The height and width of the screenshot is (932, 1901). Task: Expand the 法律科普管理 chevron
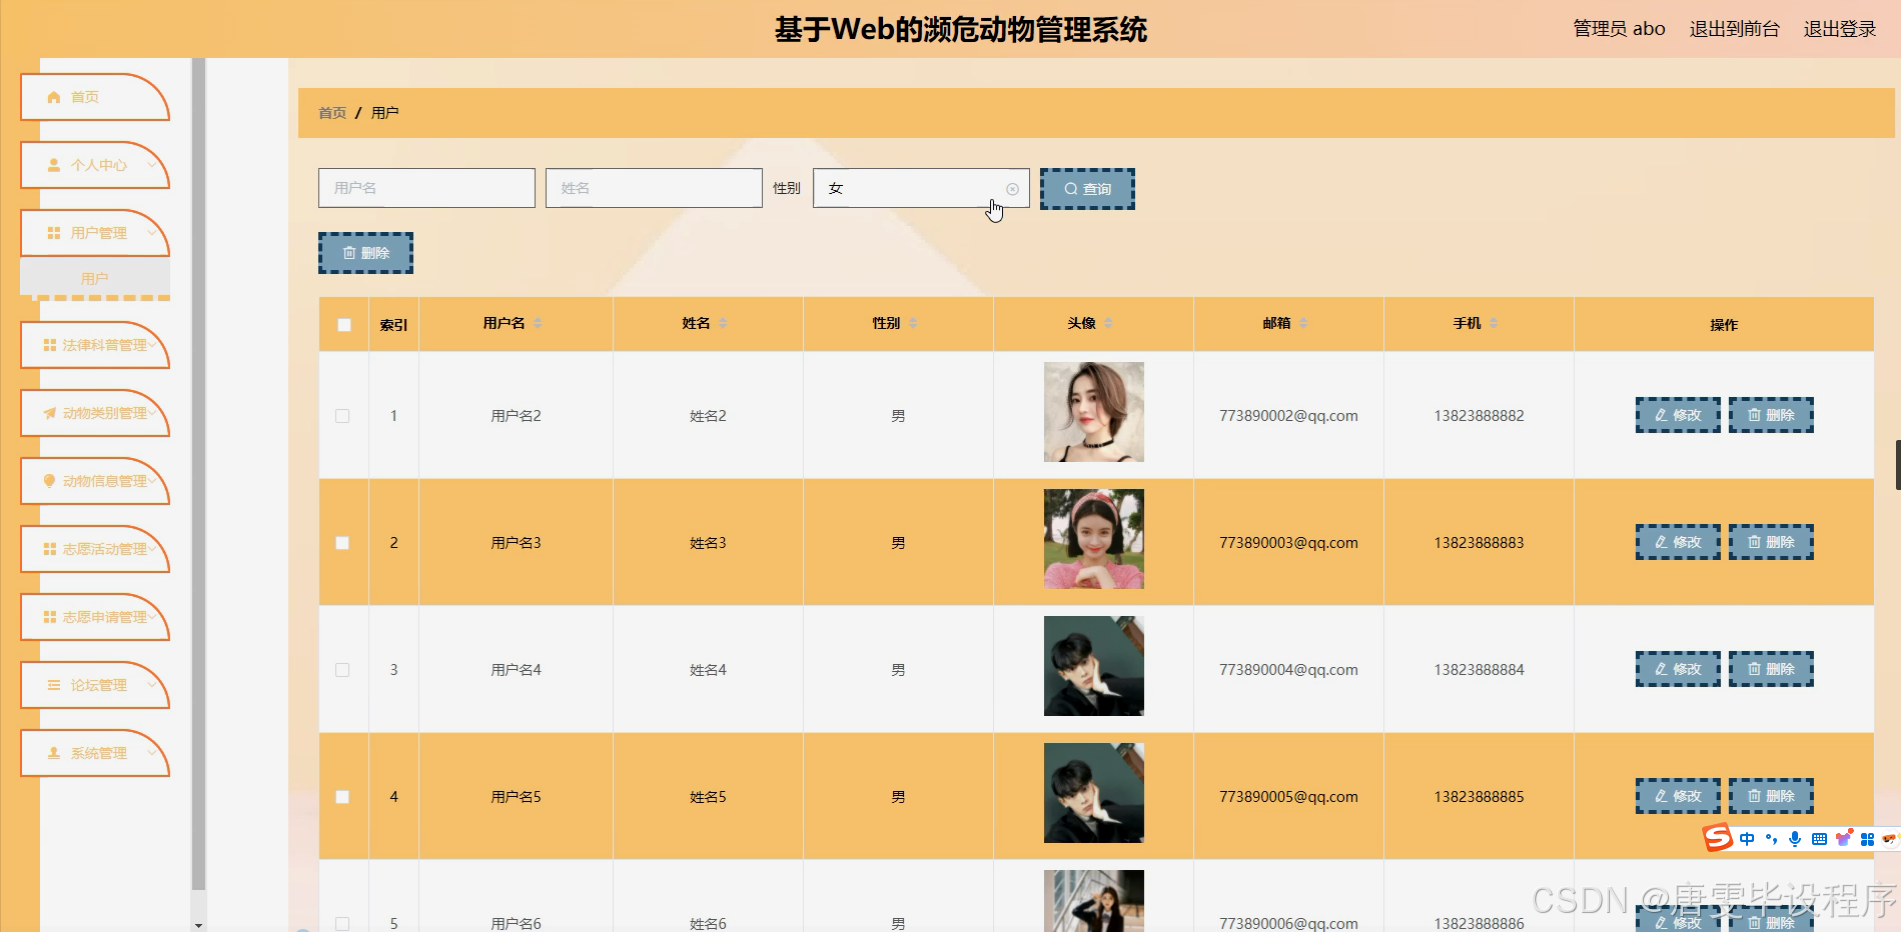[152, 344]
